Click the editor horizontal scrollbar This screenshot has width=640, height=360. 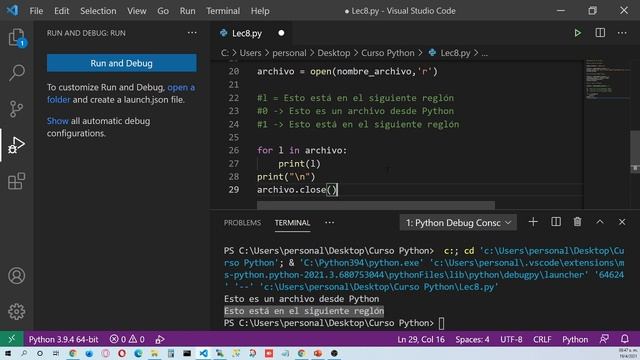click(x=376, y=204)
